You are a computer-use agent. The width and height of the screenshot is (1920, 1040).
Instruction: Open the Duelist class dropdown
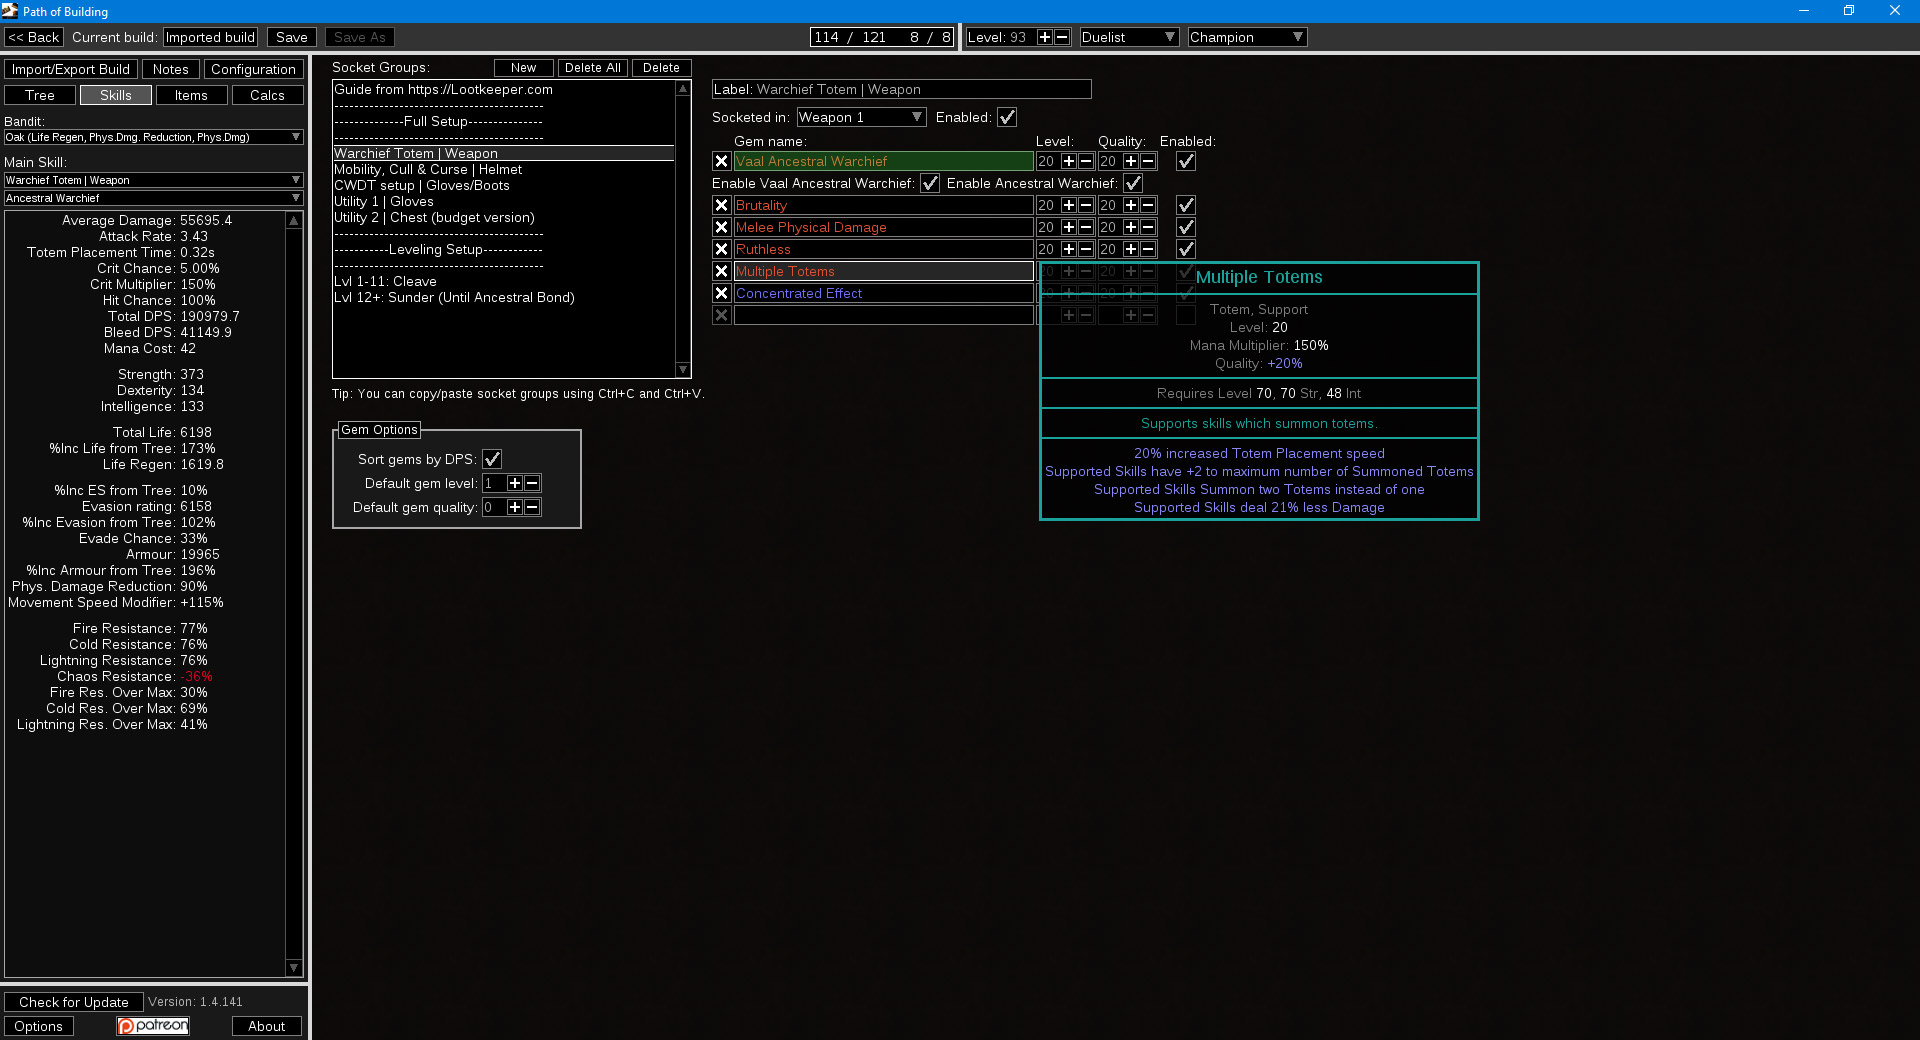[1129, 37]
